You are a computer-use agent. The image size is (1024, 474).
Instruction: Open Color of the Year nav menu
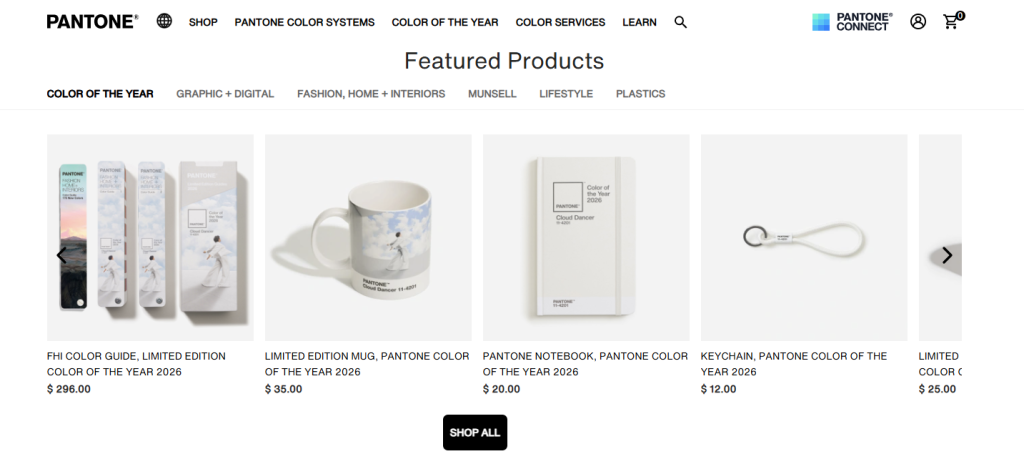445,22
